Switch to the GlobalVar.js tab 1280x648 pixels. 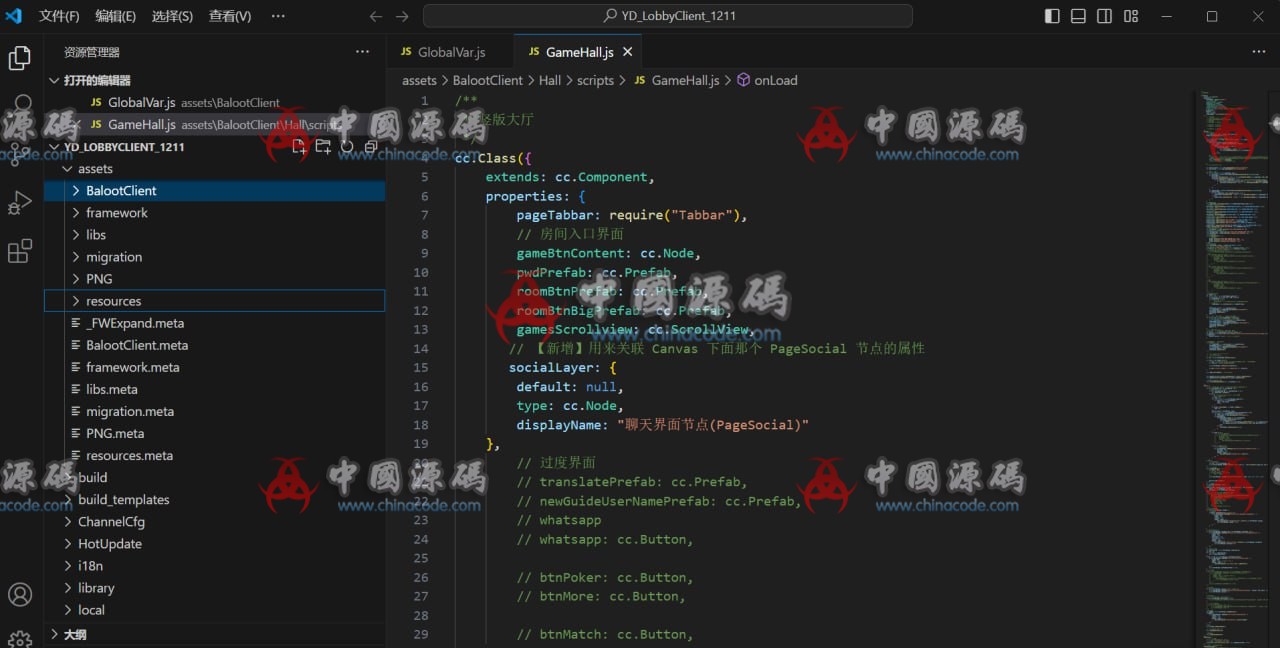450,52
